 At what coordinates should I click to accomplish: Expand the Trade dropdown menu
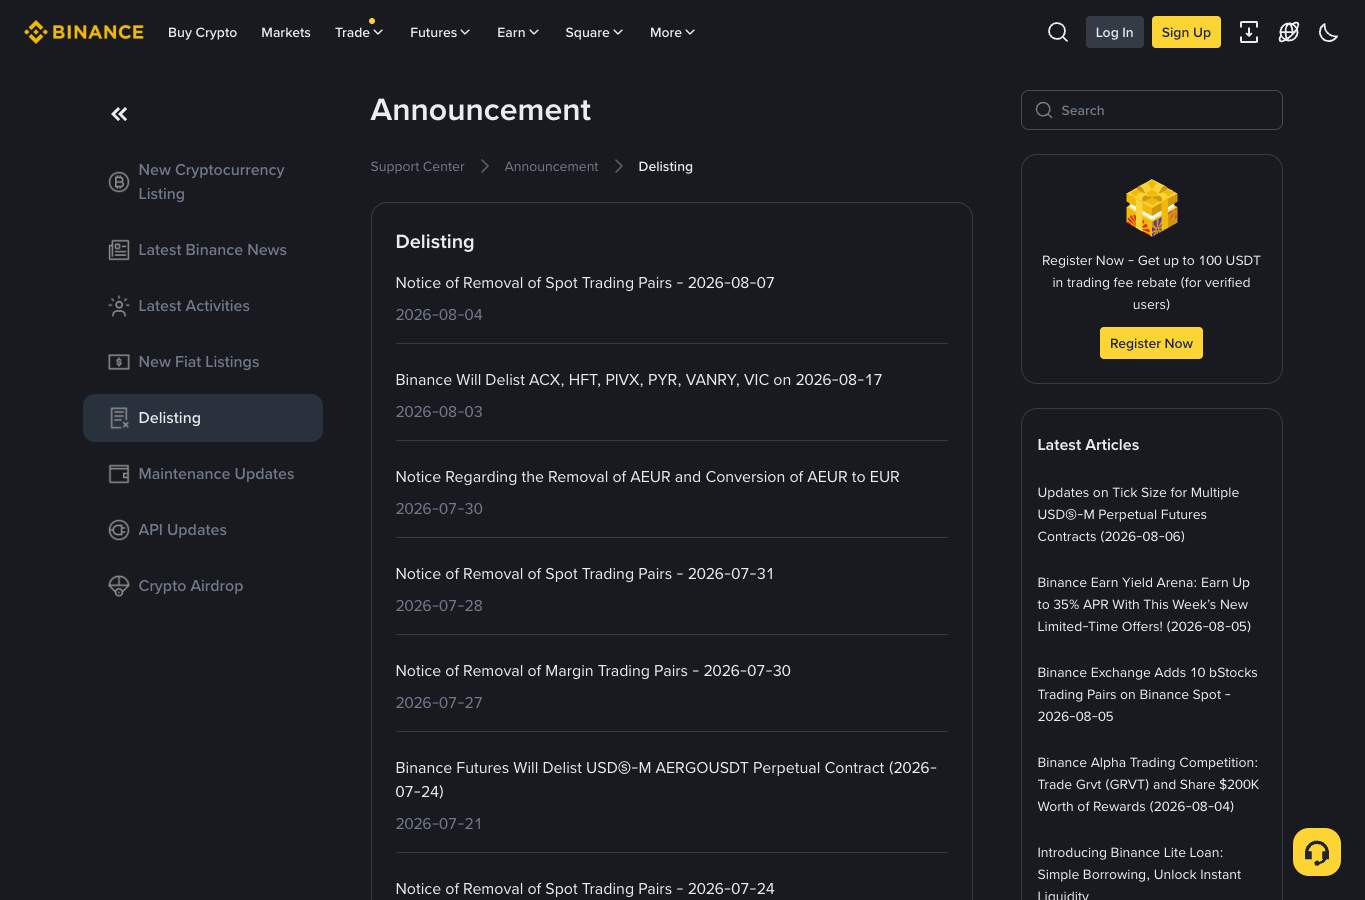(x=359, y=32)
